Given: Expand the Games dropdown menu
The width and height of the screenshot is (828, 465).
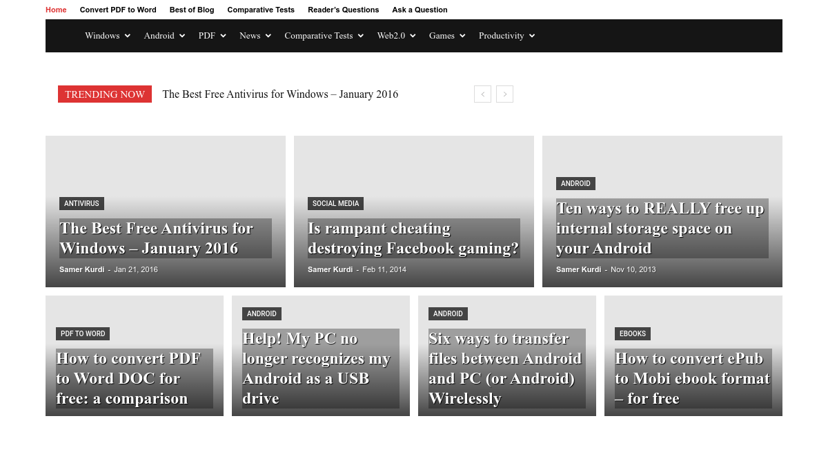Looking at the screenshot, I should click(x=447, y=36).
